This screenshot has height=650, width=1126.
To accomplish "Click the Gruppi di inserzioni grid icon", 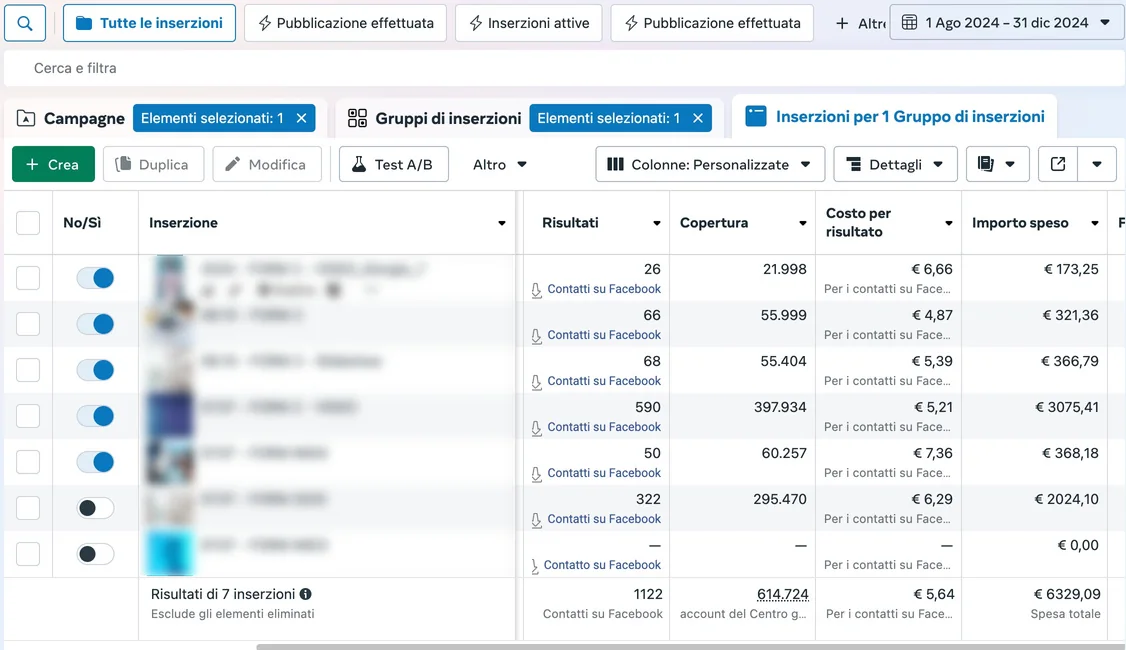I will pos(357,119).
